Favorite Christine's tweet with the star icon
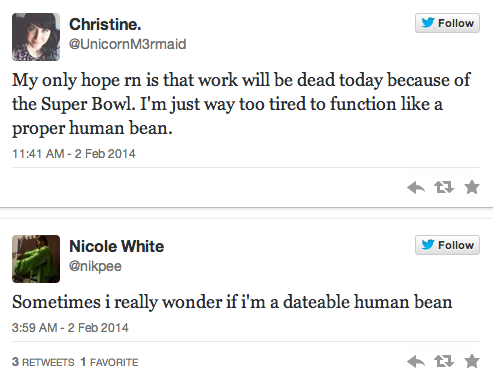This screenshot has height=377, width=493. pos(472,187)
